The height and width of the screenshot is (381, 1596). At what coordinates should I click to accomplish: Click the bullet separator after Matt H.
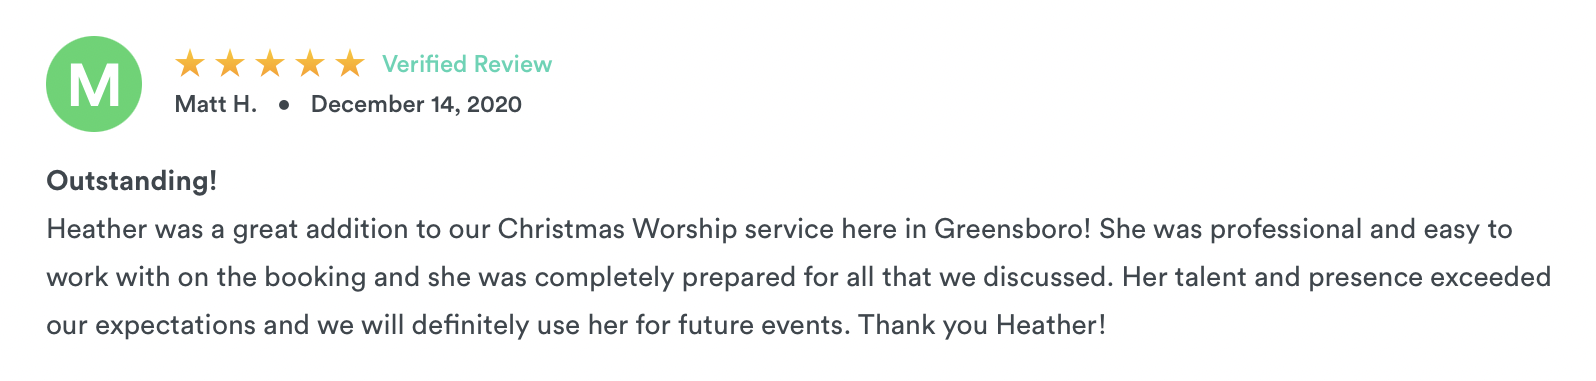[x=284, y=104]
